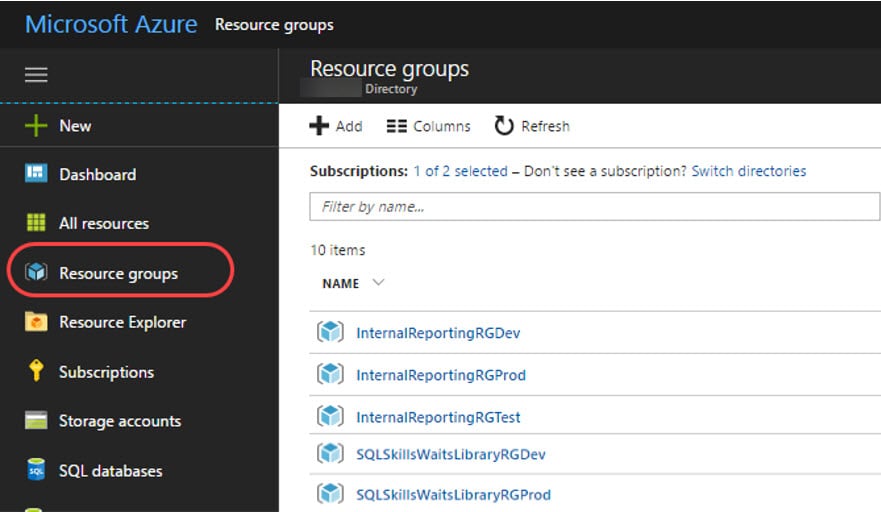The height and width of the screenshot is (512, 881).
Task: Click the All resources grid icon
Action: (36, 222)
